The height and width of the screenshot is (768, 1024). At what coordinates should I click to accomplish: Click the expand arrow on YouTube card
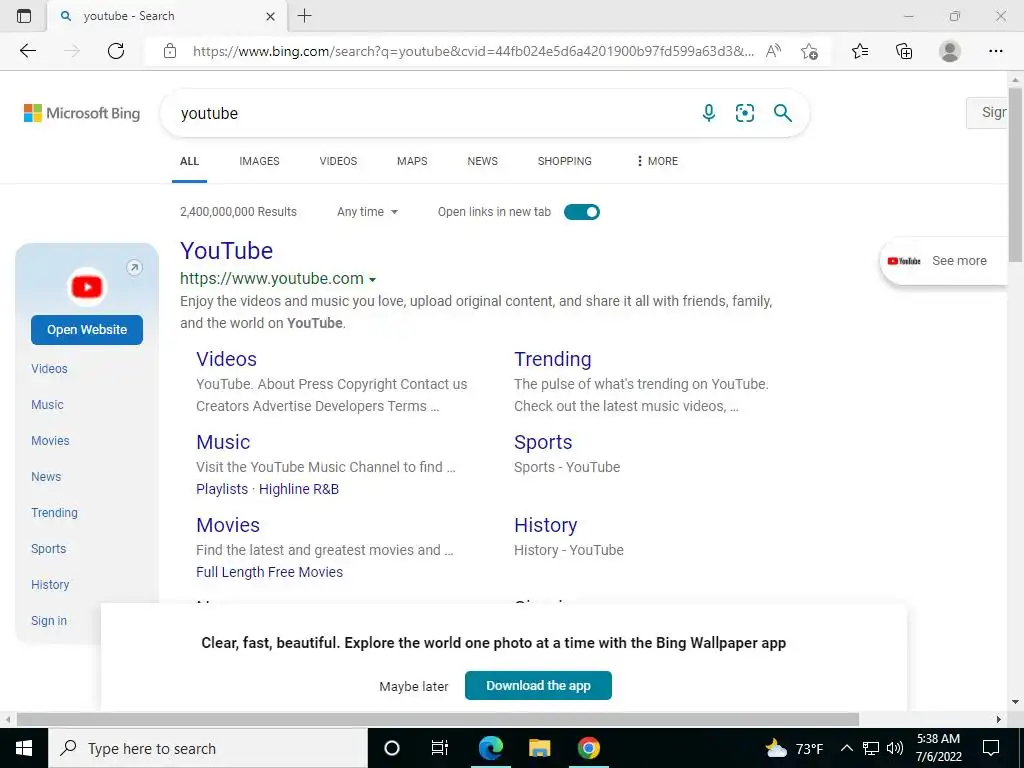click(x=134, y=267)
